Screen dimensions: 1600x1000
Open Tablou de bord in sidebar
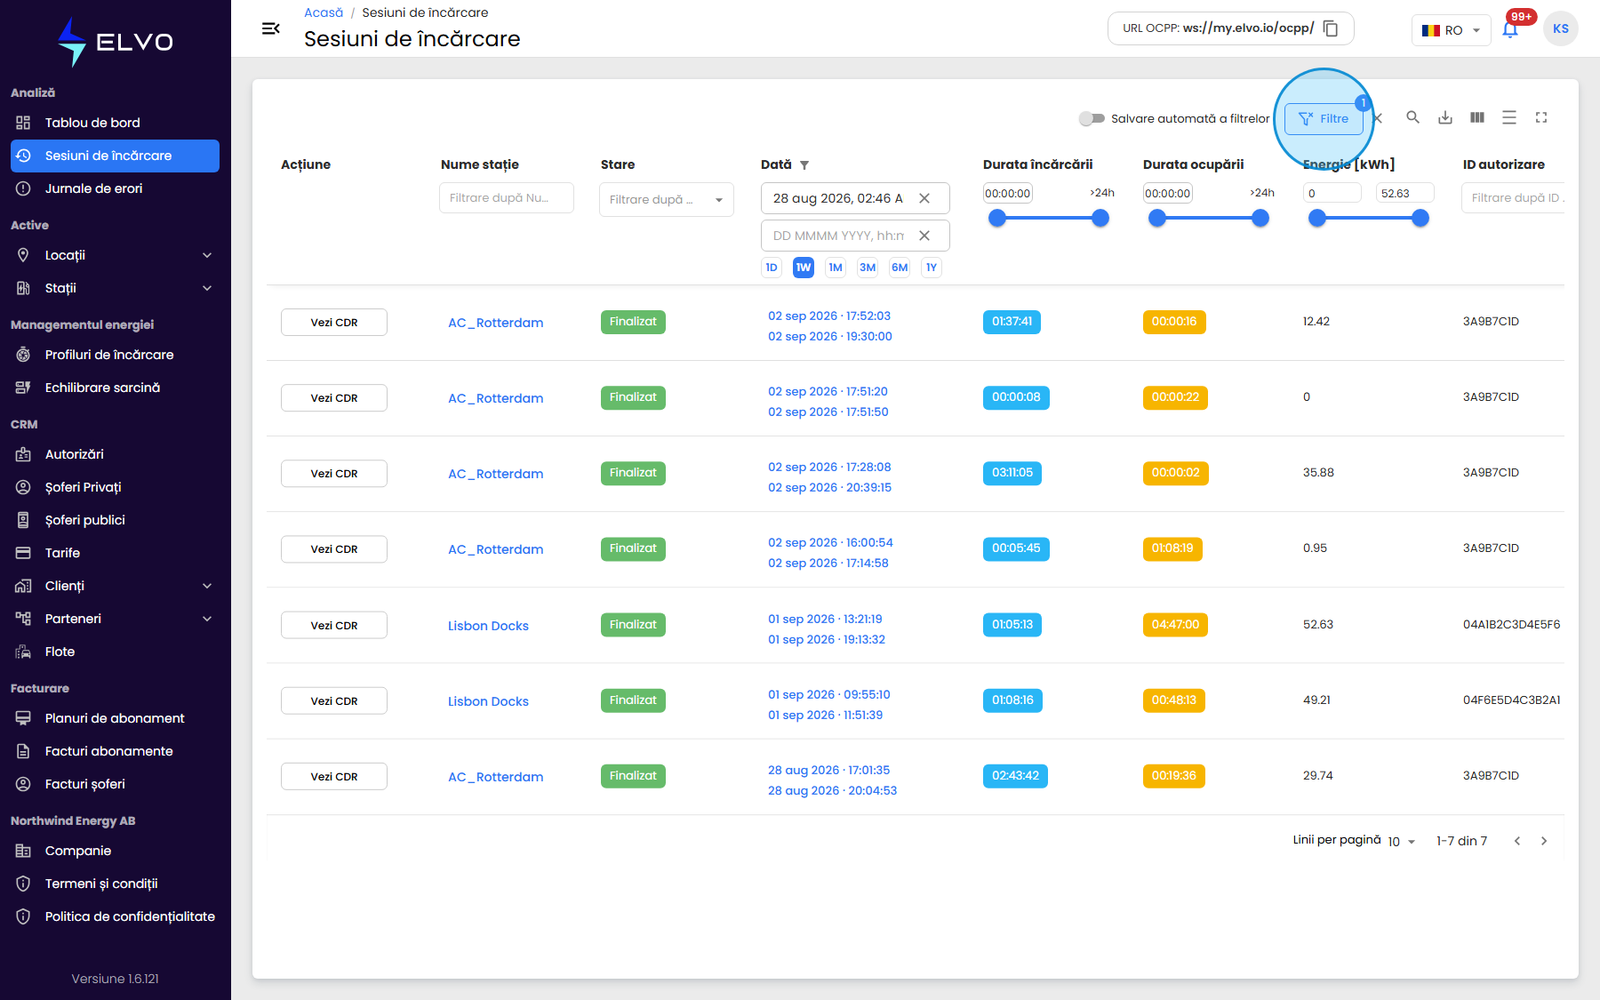[x=115, y=123]
